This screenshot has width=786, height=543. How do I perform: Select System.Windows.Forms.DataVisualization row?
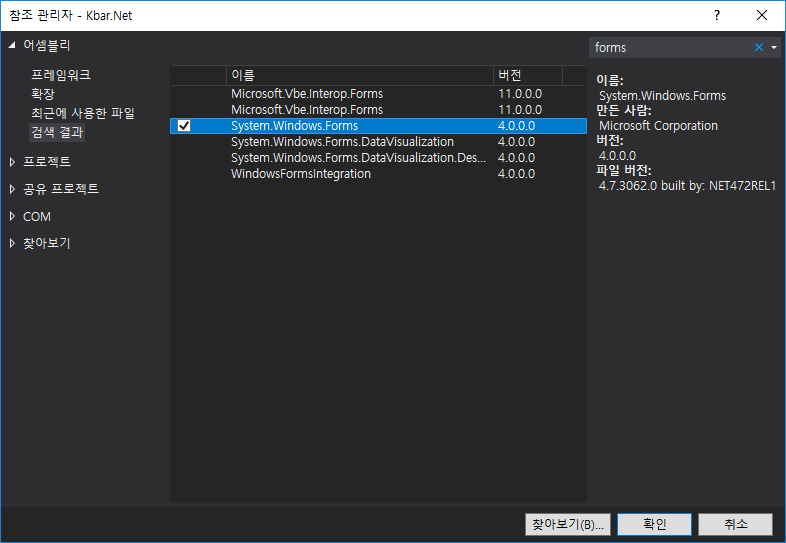[x=378, y=142]
